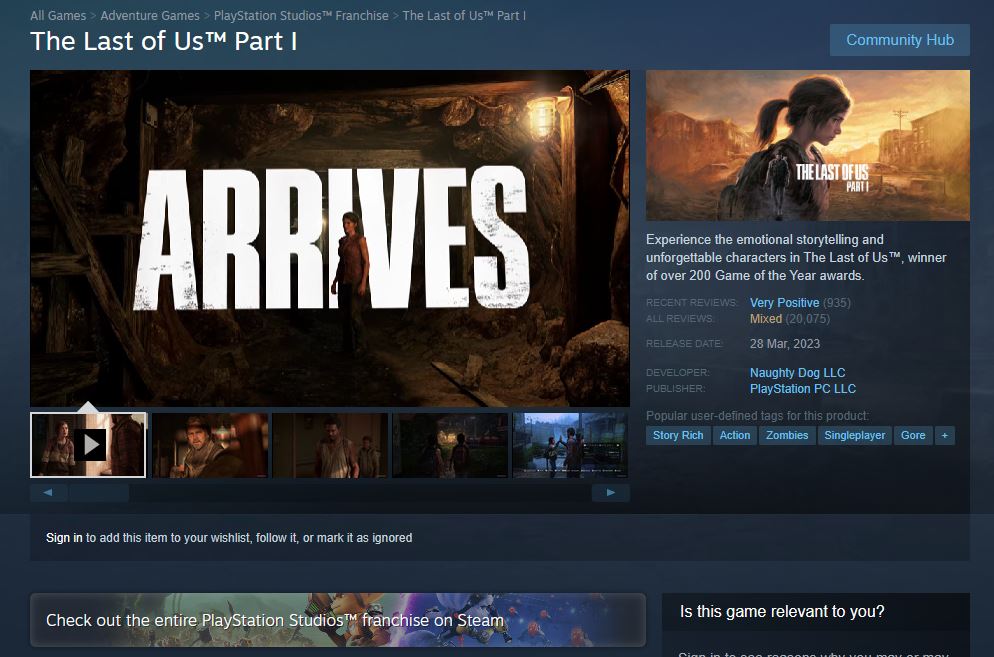The height and width of the screenshot is (657, 994).
Task: Open PlayStation Studios Franchise breadcrumb
Action: pos(301,16)
